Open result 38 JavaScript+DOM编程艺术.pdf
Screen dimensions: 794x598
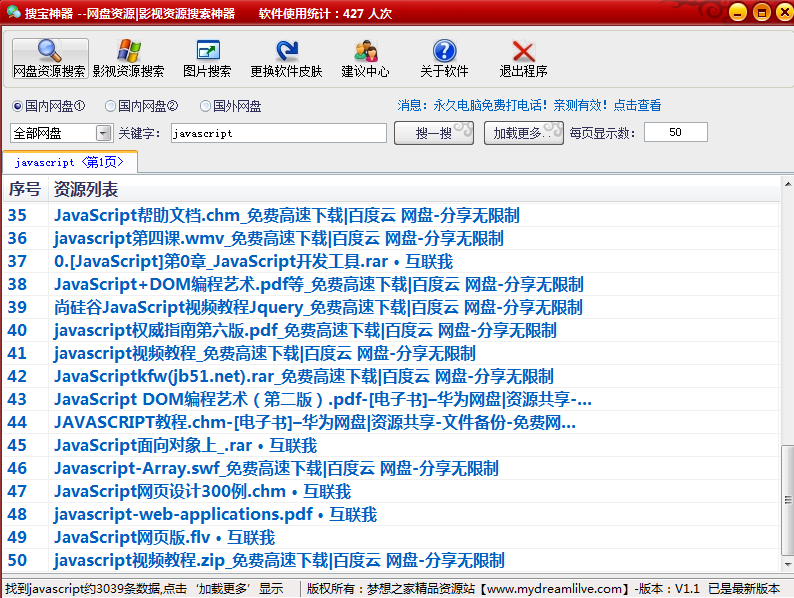click(319, 284)
